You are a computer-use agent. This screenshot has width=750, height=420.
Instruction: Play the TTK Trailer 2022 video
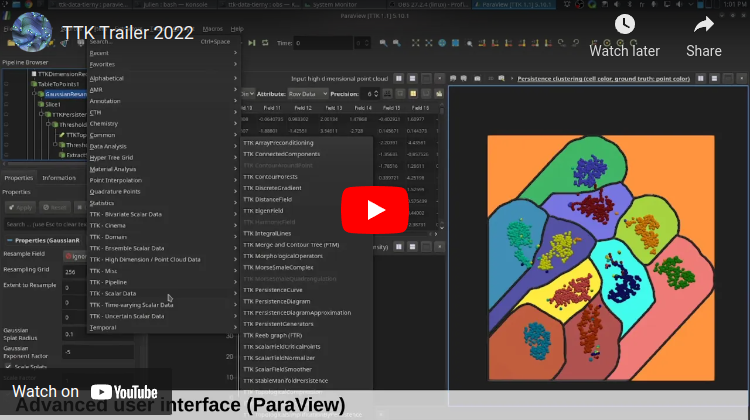click(x=375, y=210)
